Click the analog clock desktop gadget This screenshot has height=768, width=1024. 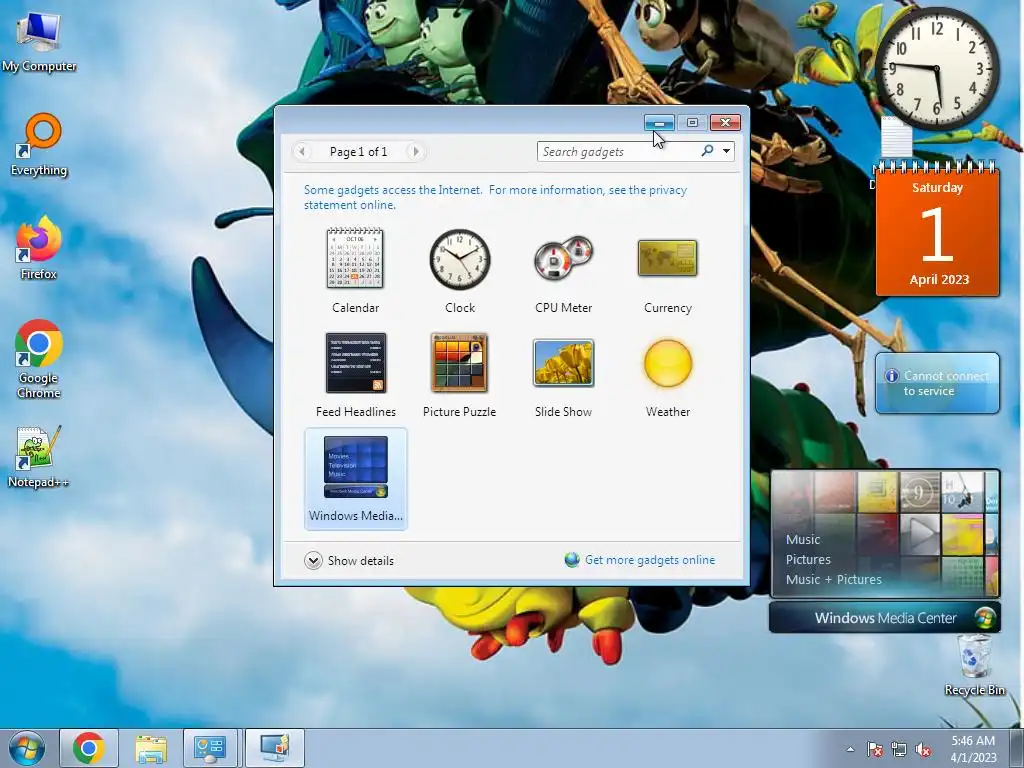(x=936, y=68)
